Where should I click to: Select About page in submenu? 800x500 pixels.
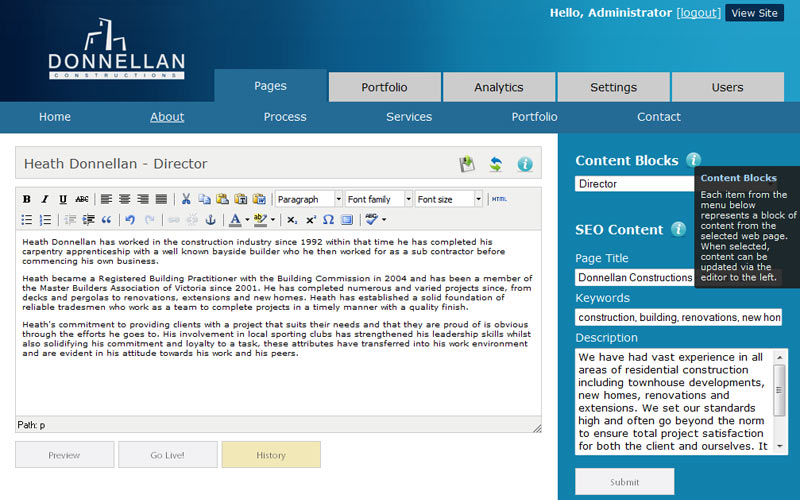point(167,117)
